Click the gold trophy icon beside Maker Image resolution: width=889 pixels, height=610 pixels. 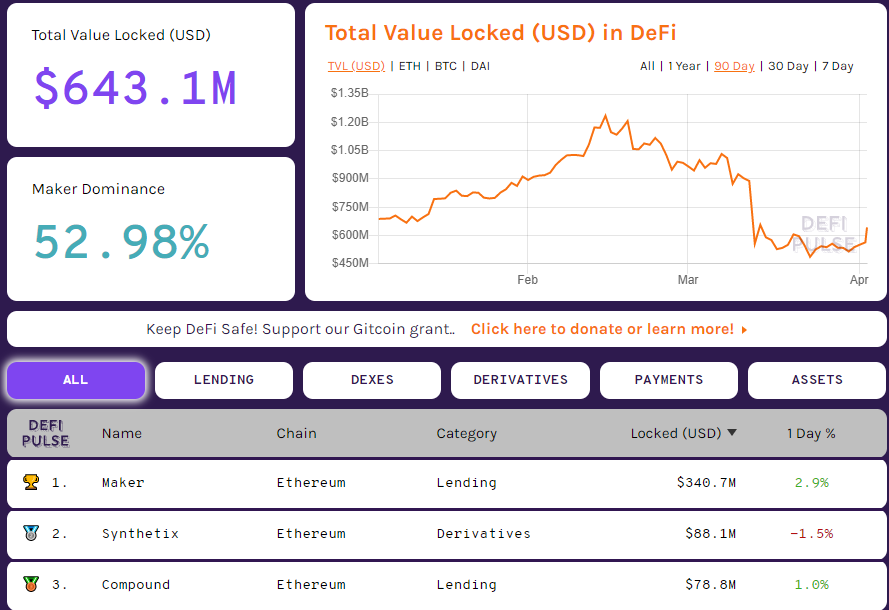tap(30, 482)
